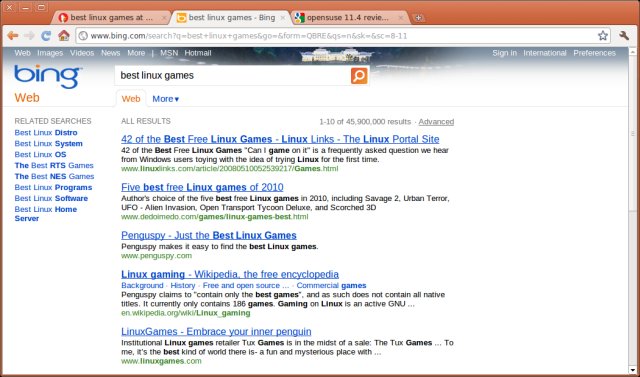
Task: Reload the page with refresh icon
Action: pos(46,36)
